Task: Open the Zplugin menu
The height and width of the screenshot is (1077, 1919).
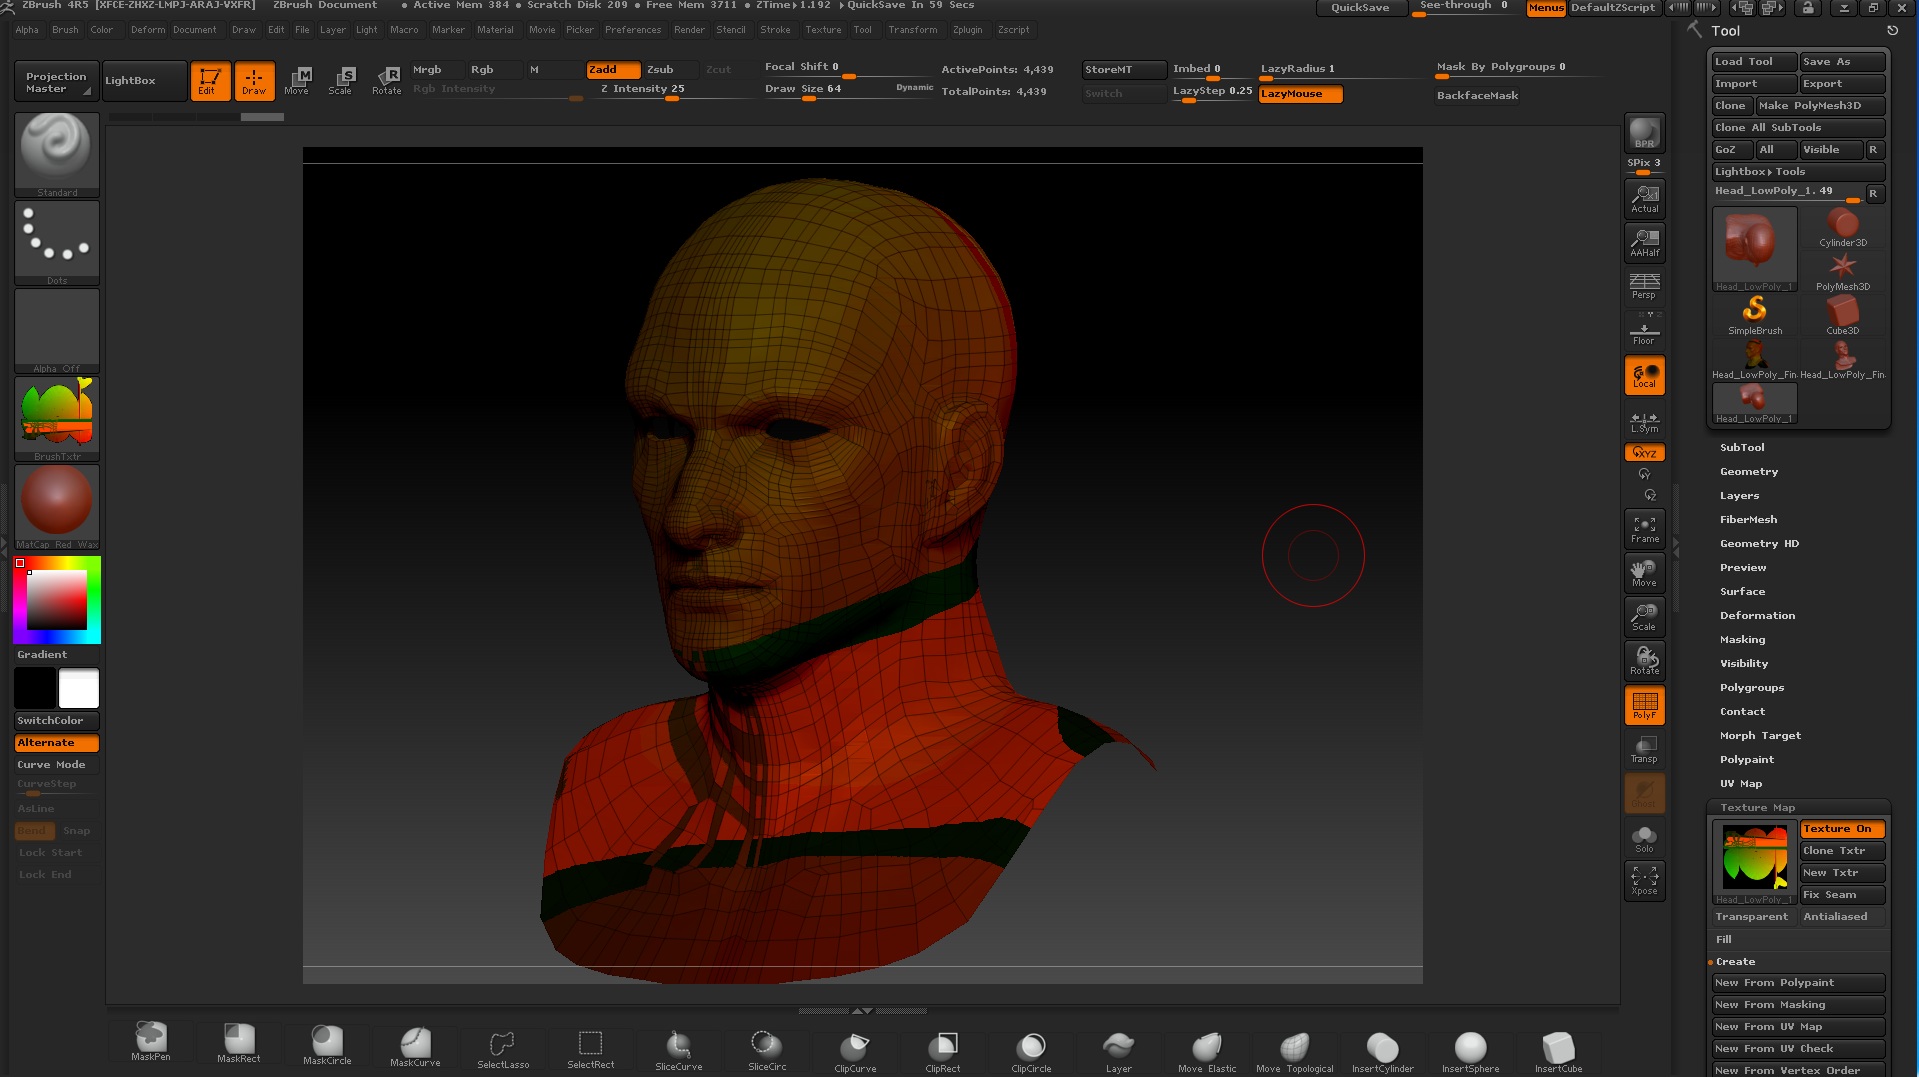Action: tap(966, 30)
